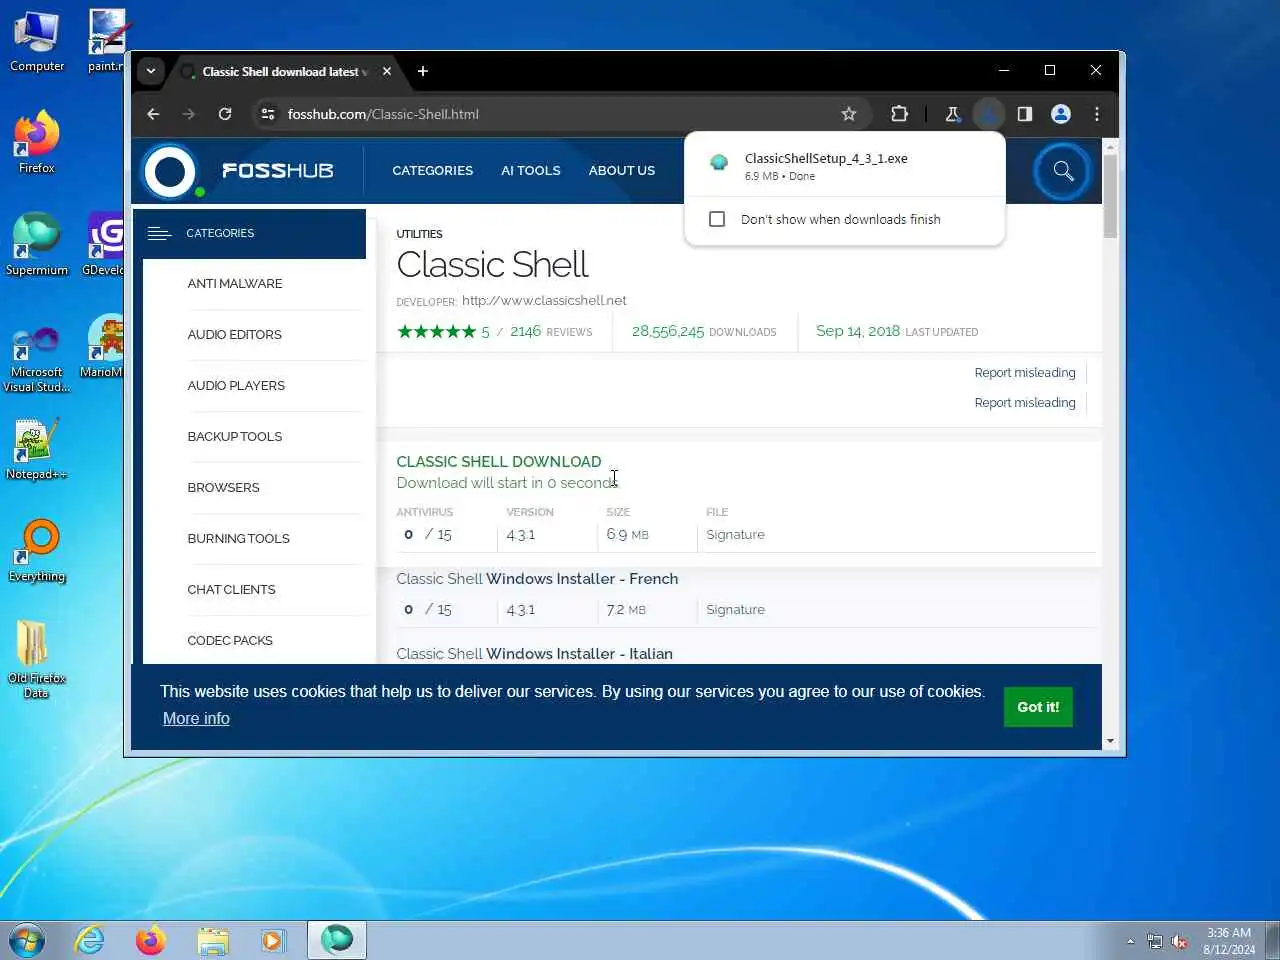
Task: Select the Everything desktop shortcut
Action: (x=37, y=551)
